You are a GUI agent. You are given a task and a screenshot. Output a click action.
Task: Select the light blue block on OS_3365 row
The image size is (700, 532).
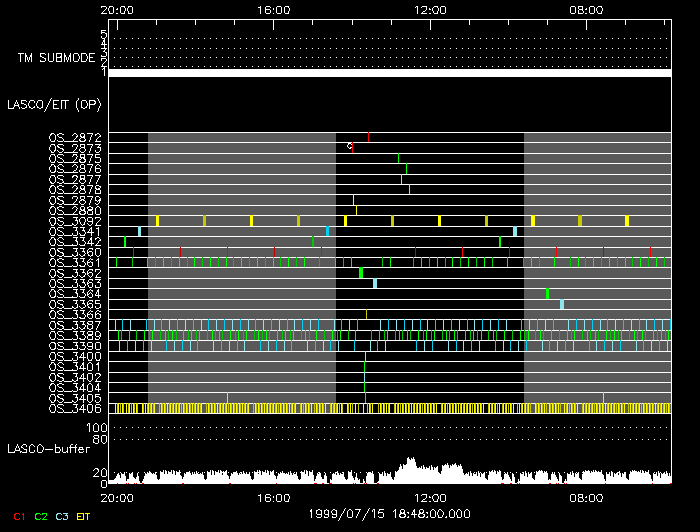tap(561, 304)
